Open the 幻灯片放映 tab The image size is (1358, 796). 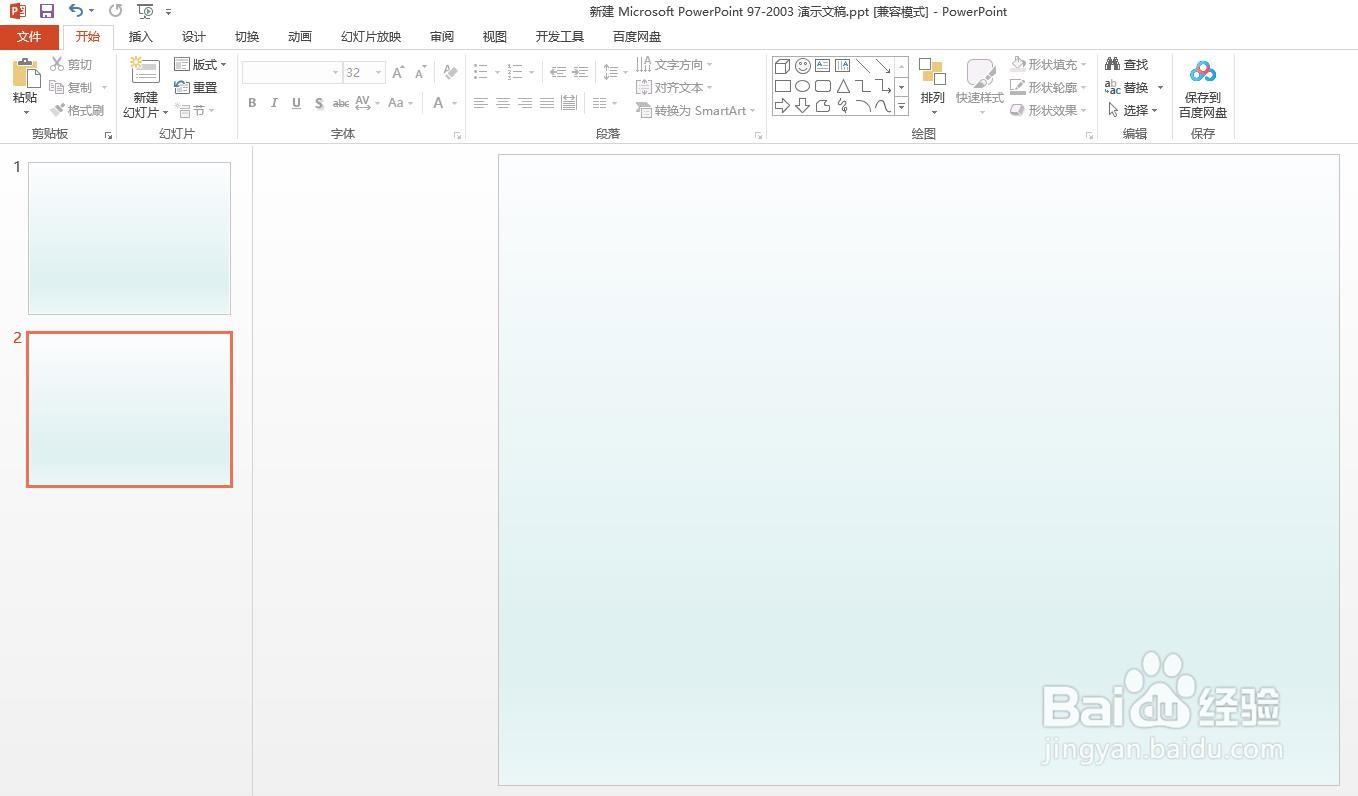tap(371, 37)
